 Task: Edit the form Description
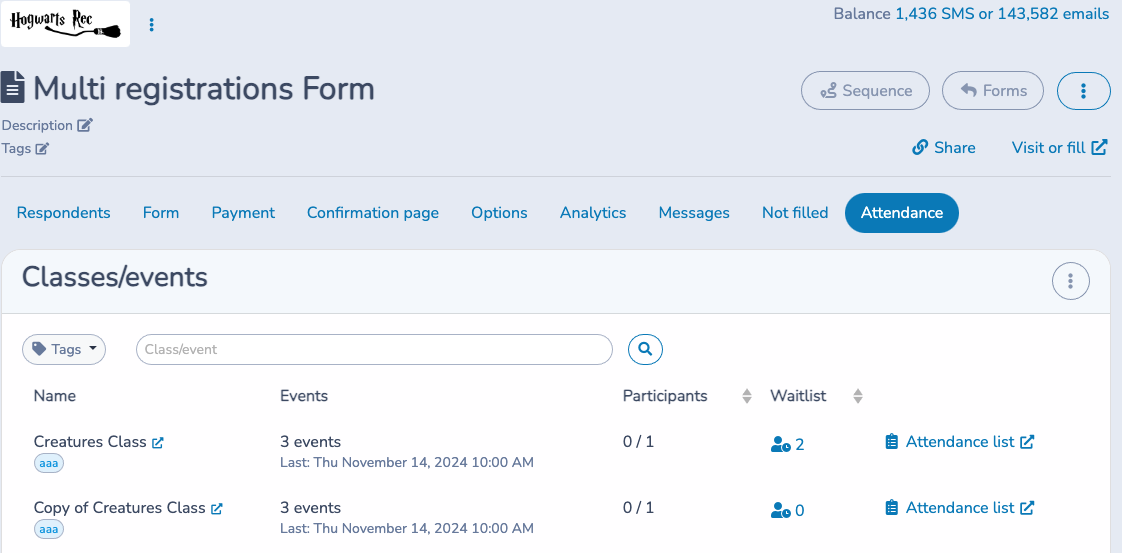tap(85, 126)
